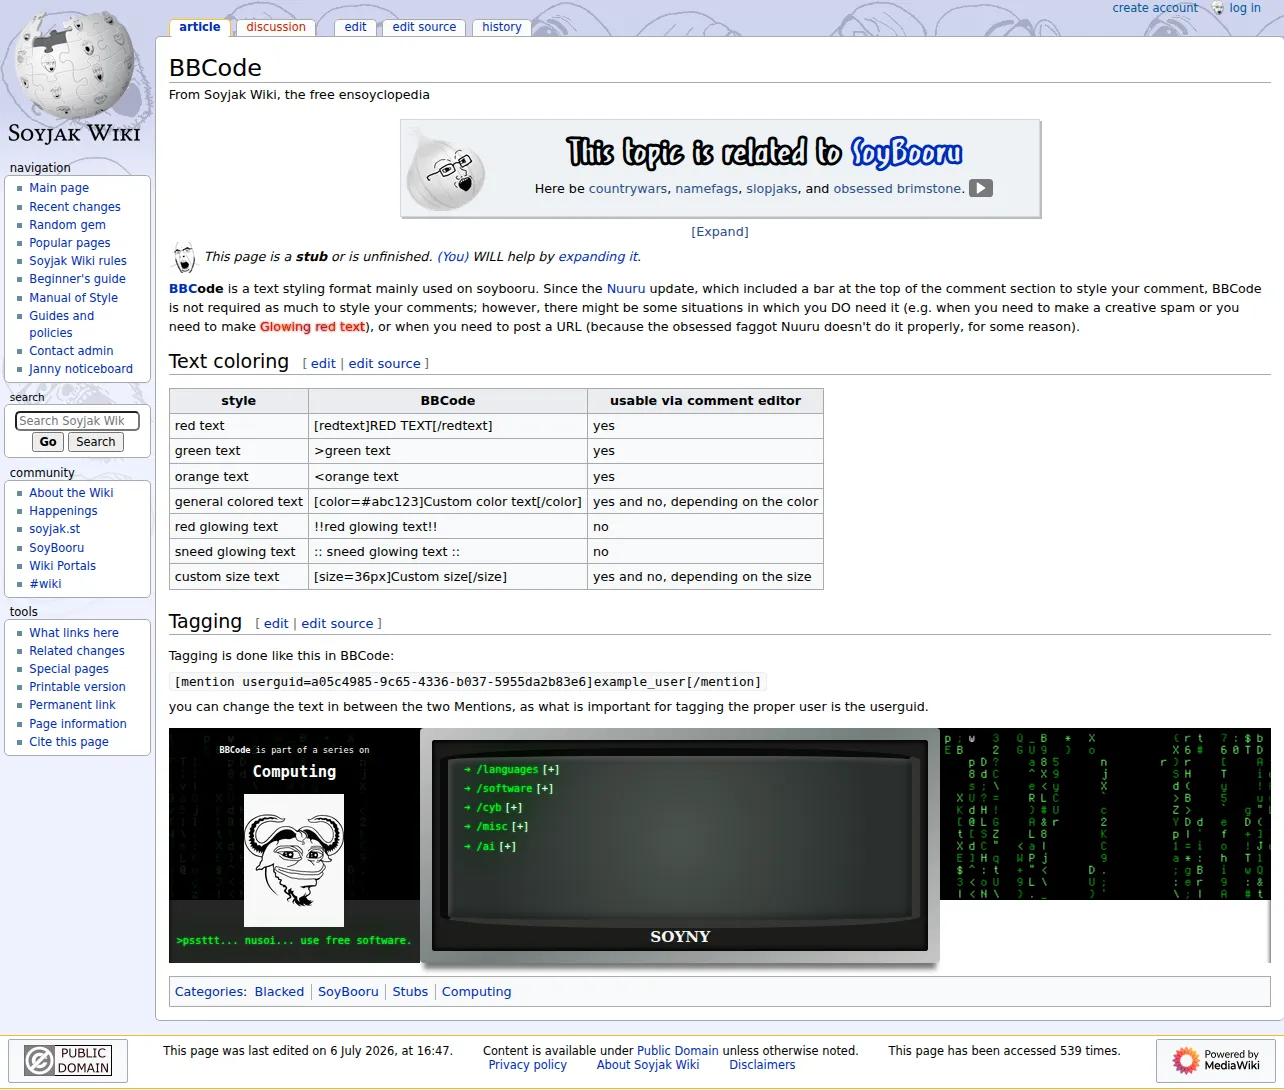This screenshot has height=1090, width=1284.
Task: Open Special pages link
Action: click(x=69, y=669)
